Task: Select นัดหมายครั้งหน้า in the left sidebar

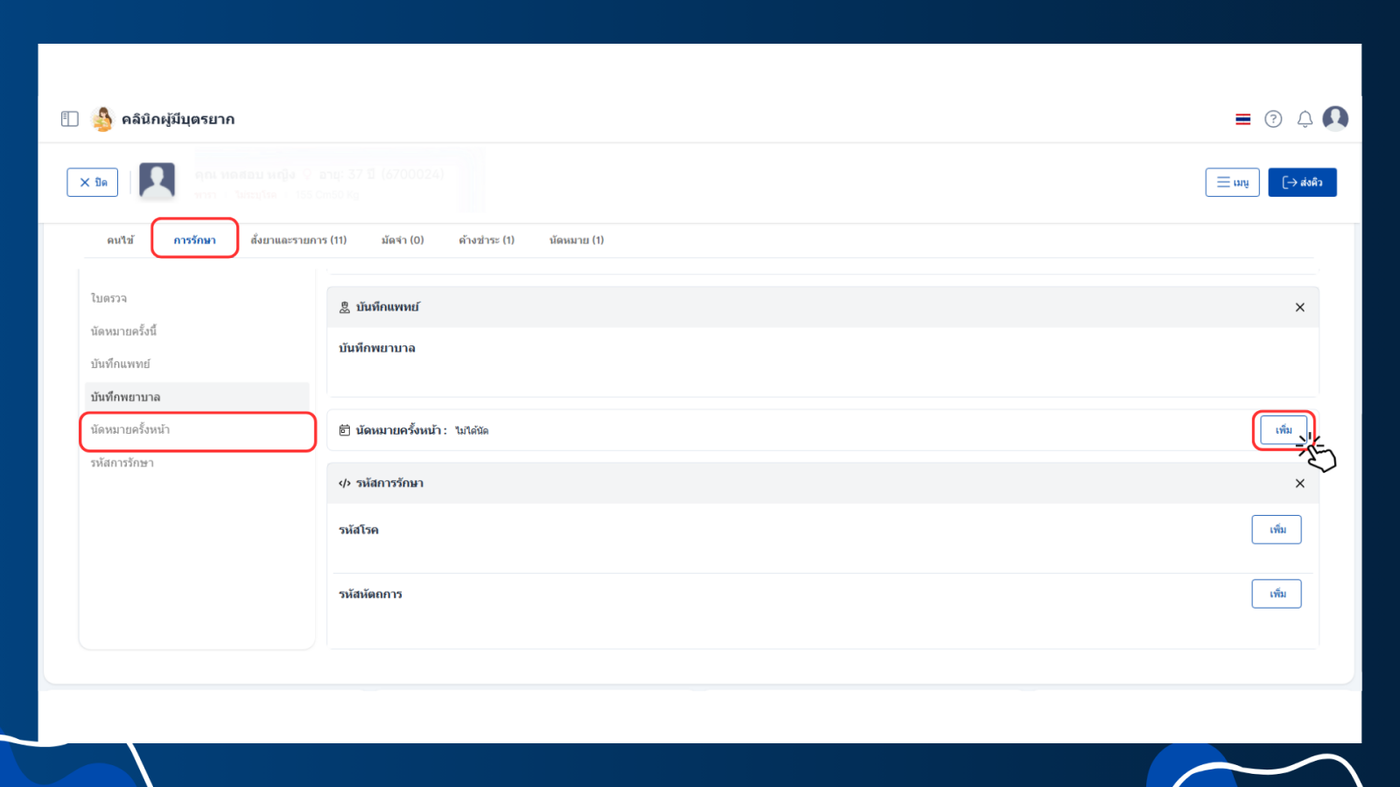Action: [197, 430]
